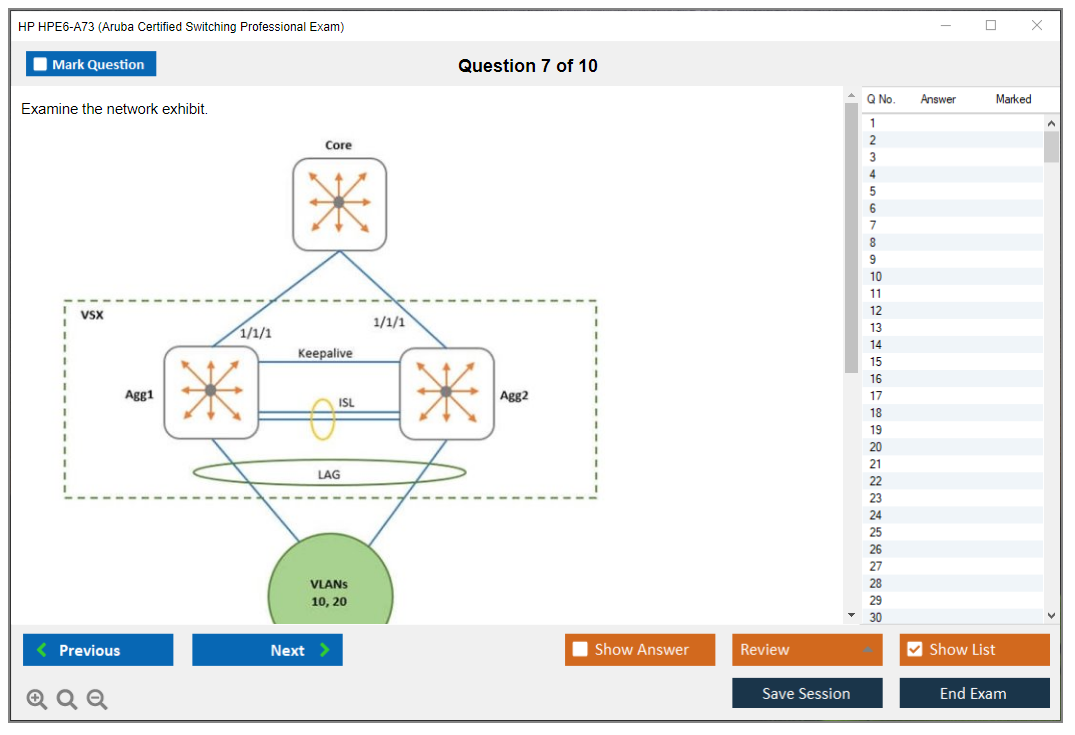
Task: Uncheck the Show List checkbox
Action: pyautogui.click(x=914, y=650)
